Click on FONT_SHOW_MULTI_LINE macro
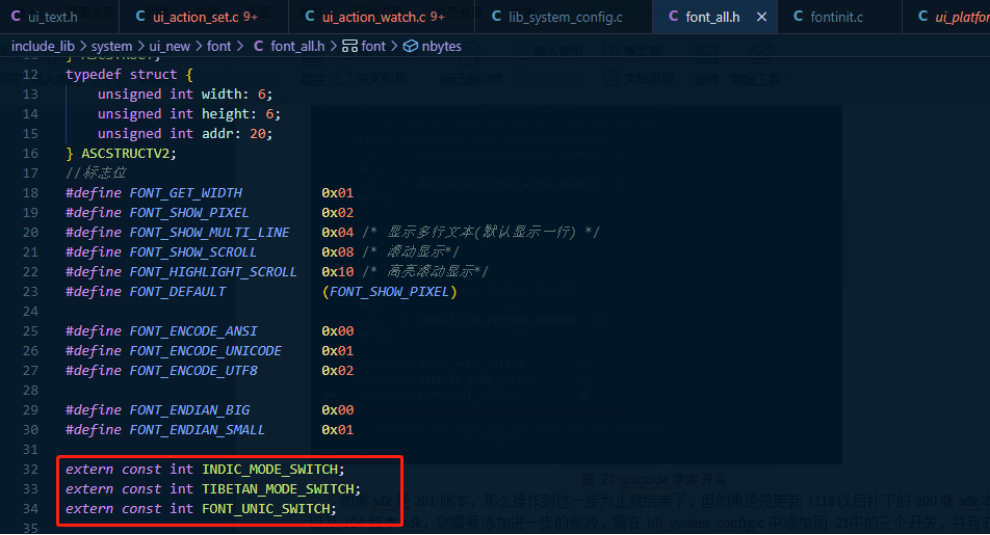990x535 pixels. tap(210, 232)
